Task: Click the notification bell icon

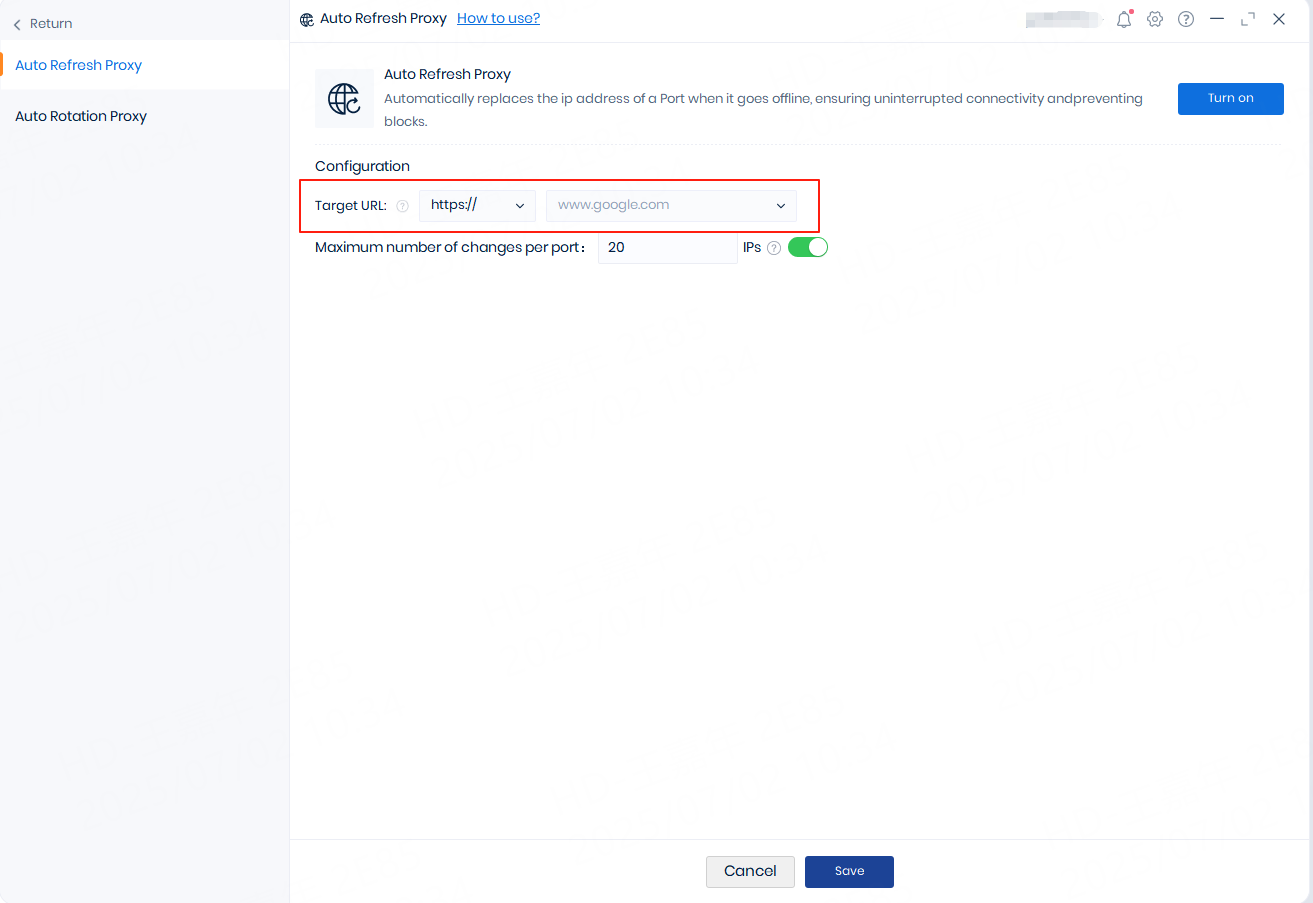Action: pos(1124,19)
